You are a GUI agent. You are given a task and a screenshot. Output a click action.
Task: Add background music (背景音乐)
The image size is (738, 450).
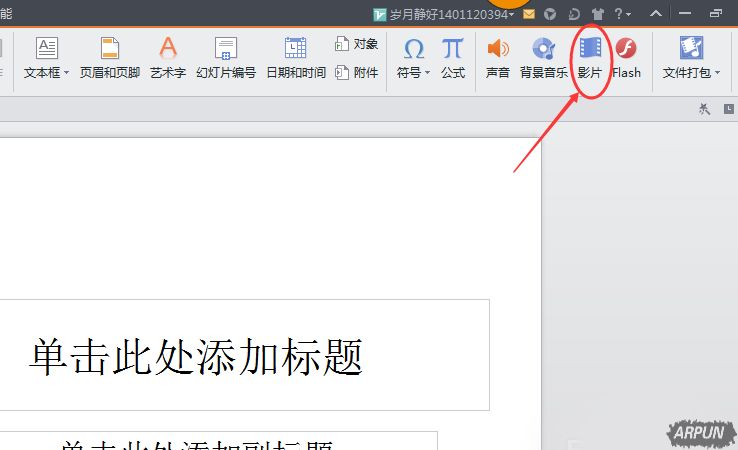point(543,57)
